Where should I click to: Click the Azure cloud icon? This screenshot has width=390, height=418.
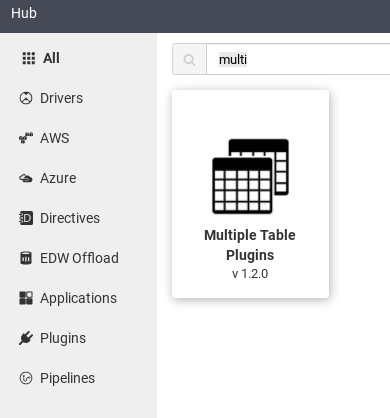tap(26, 178)
